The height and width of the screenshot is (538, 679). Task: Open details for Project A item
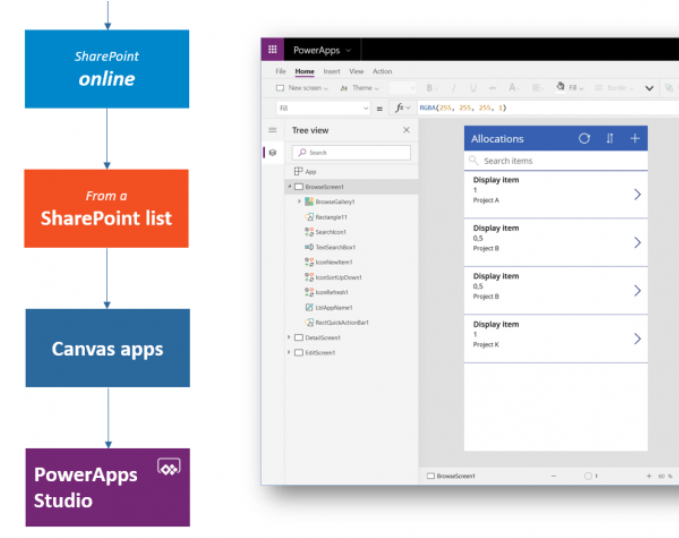coord(637,194)
